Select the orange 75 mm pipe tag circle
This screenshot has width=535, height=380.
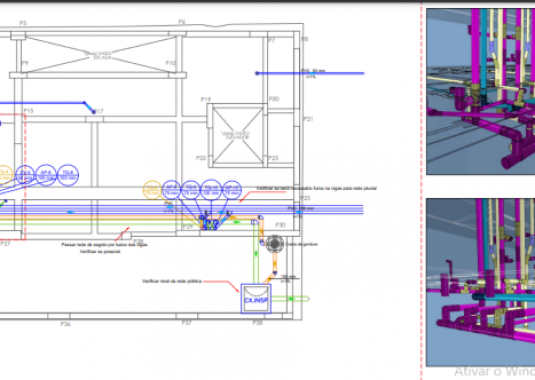tap(152, 190)
